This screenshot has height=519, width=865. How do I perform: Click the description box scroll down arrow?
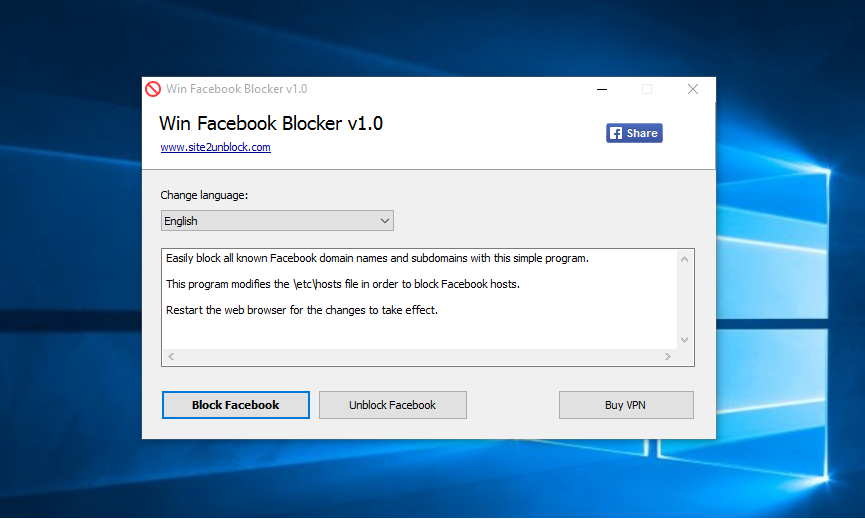(x=685, y=340)
